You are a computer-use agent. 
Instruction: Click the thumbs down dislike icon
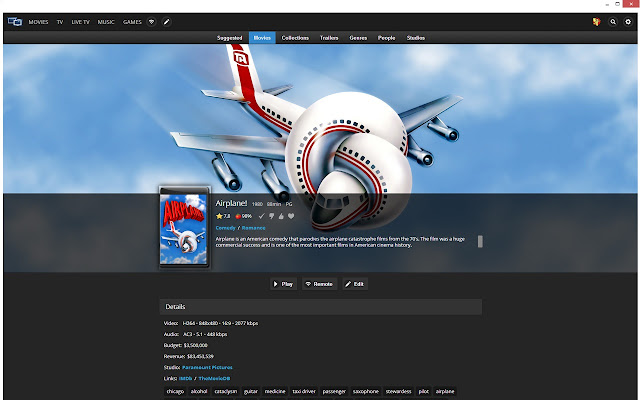[x=271, y=216]
